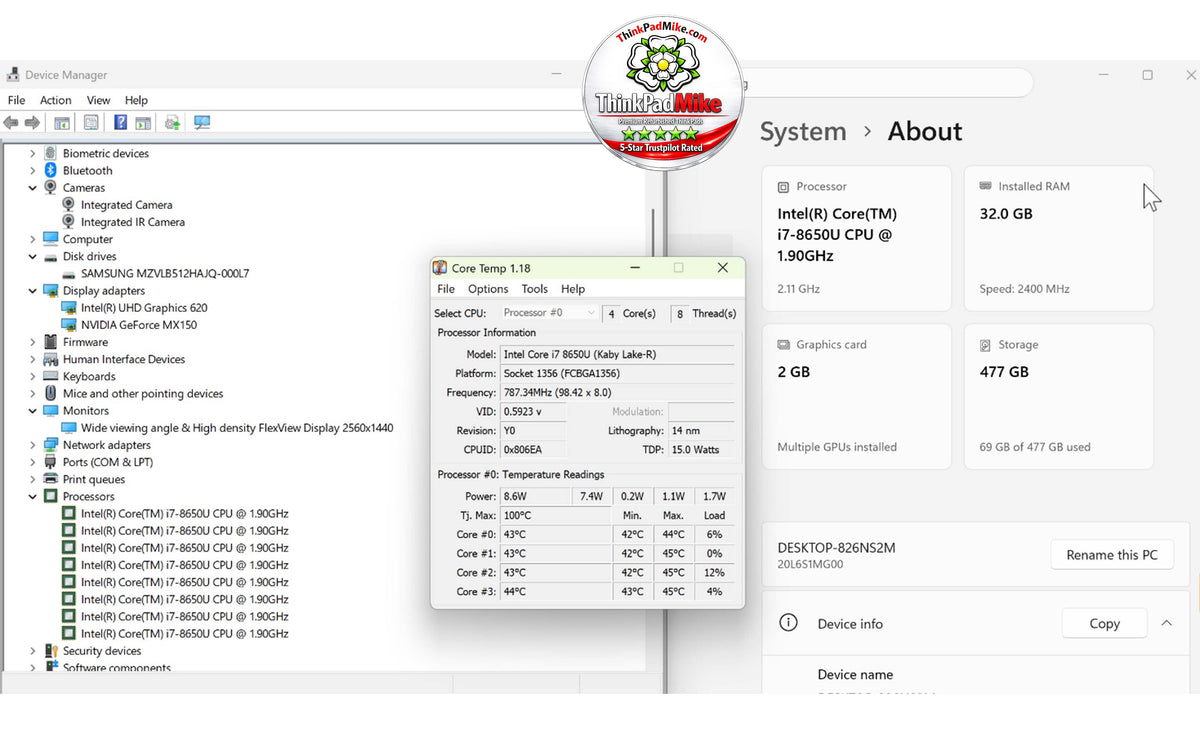Open the Action menu in Device Manager
The width and height of the screenshot is (1200, 754).
(x=55, y=100)
